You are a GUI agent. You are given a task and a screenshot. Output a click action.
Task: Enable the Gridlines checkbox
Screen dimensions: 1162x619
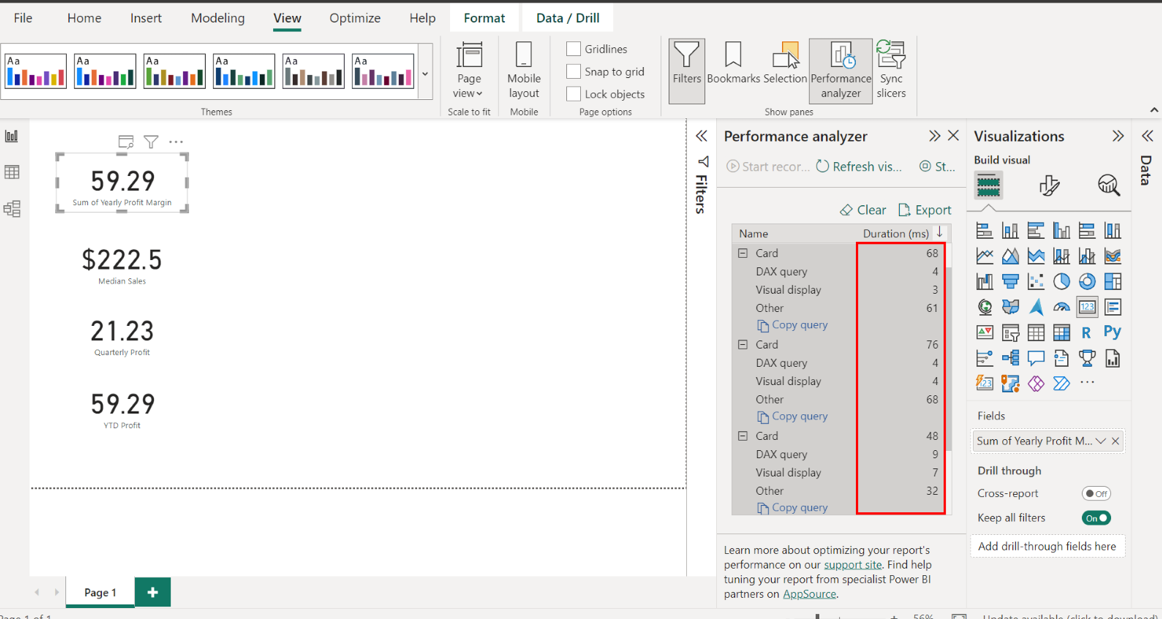click(574, 49)
